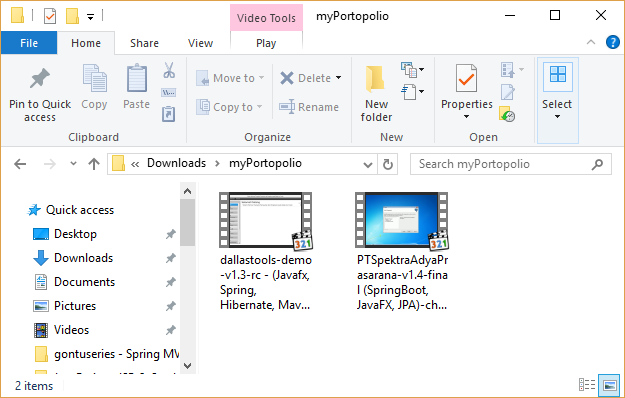Unpin Downloads using its pin icon
This screenshot has height=398, width=625.
click(x=171, y=258)
